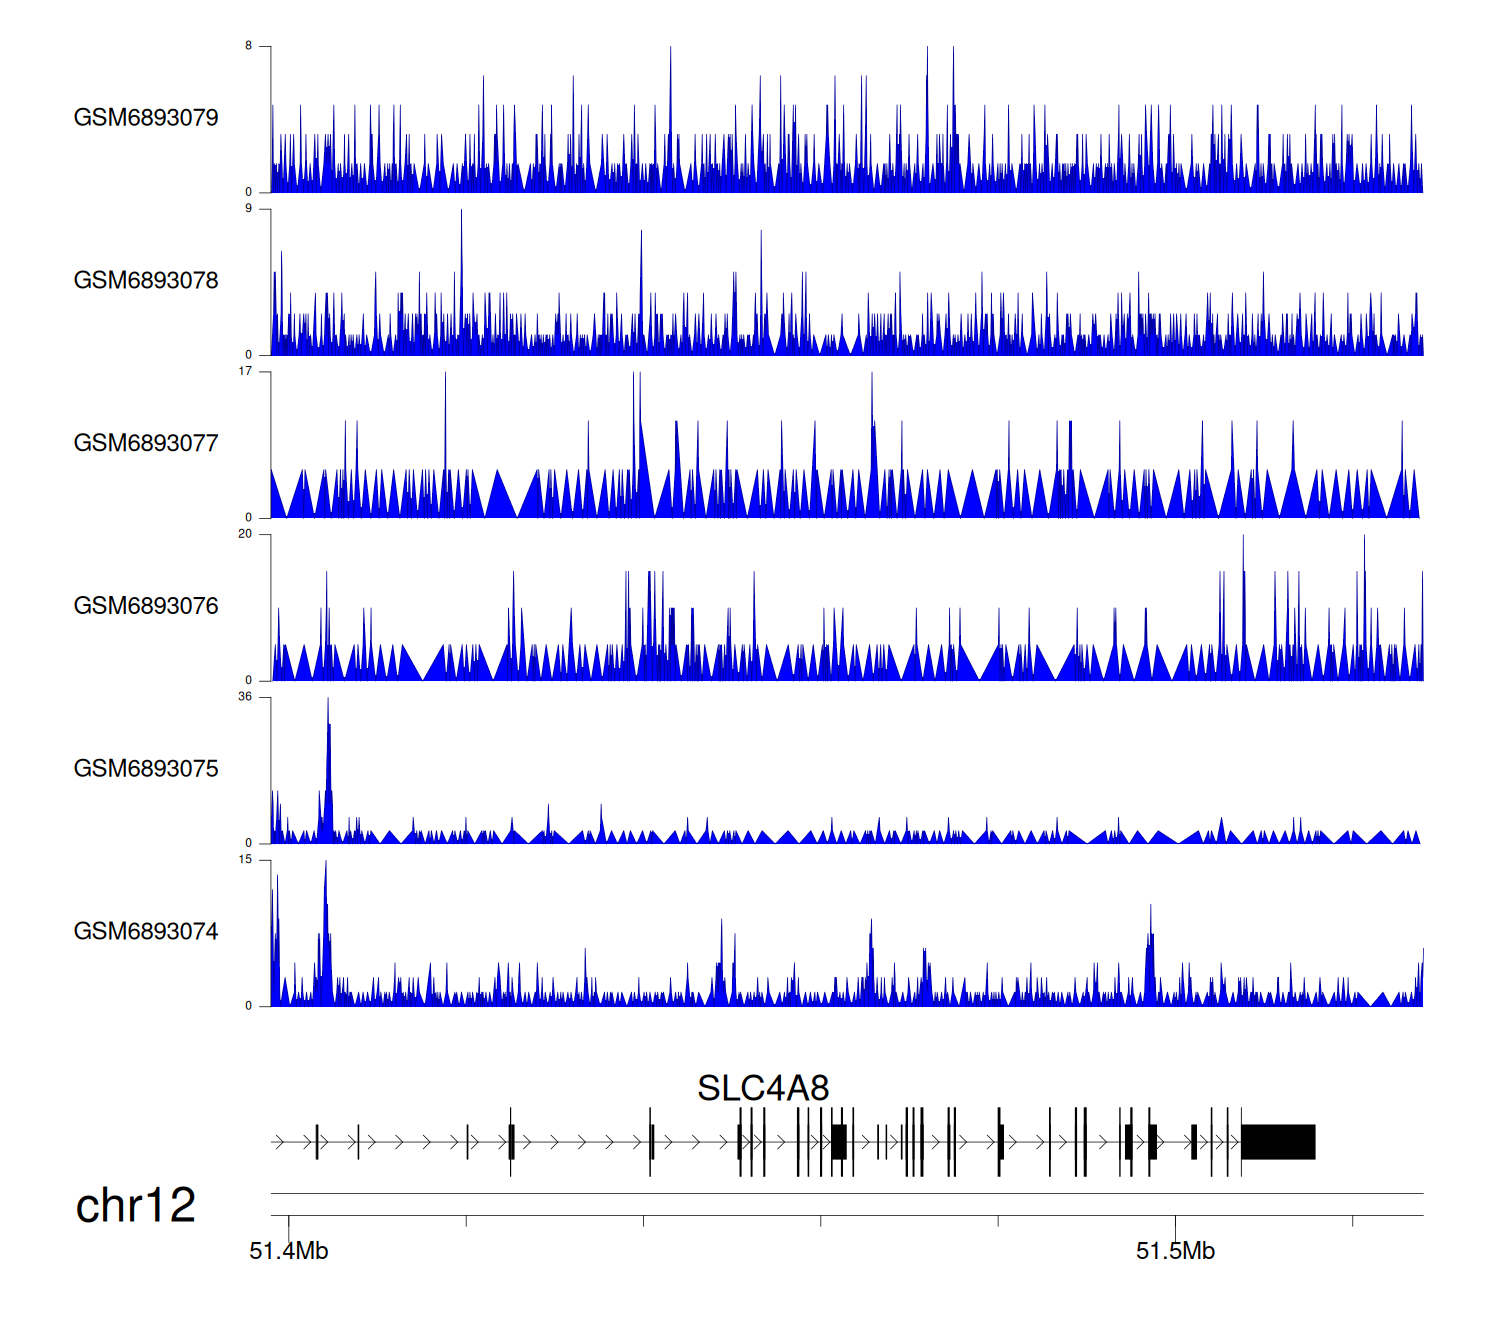
Task: Click the chr12 chromosome label
Action: [135, 1206]
